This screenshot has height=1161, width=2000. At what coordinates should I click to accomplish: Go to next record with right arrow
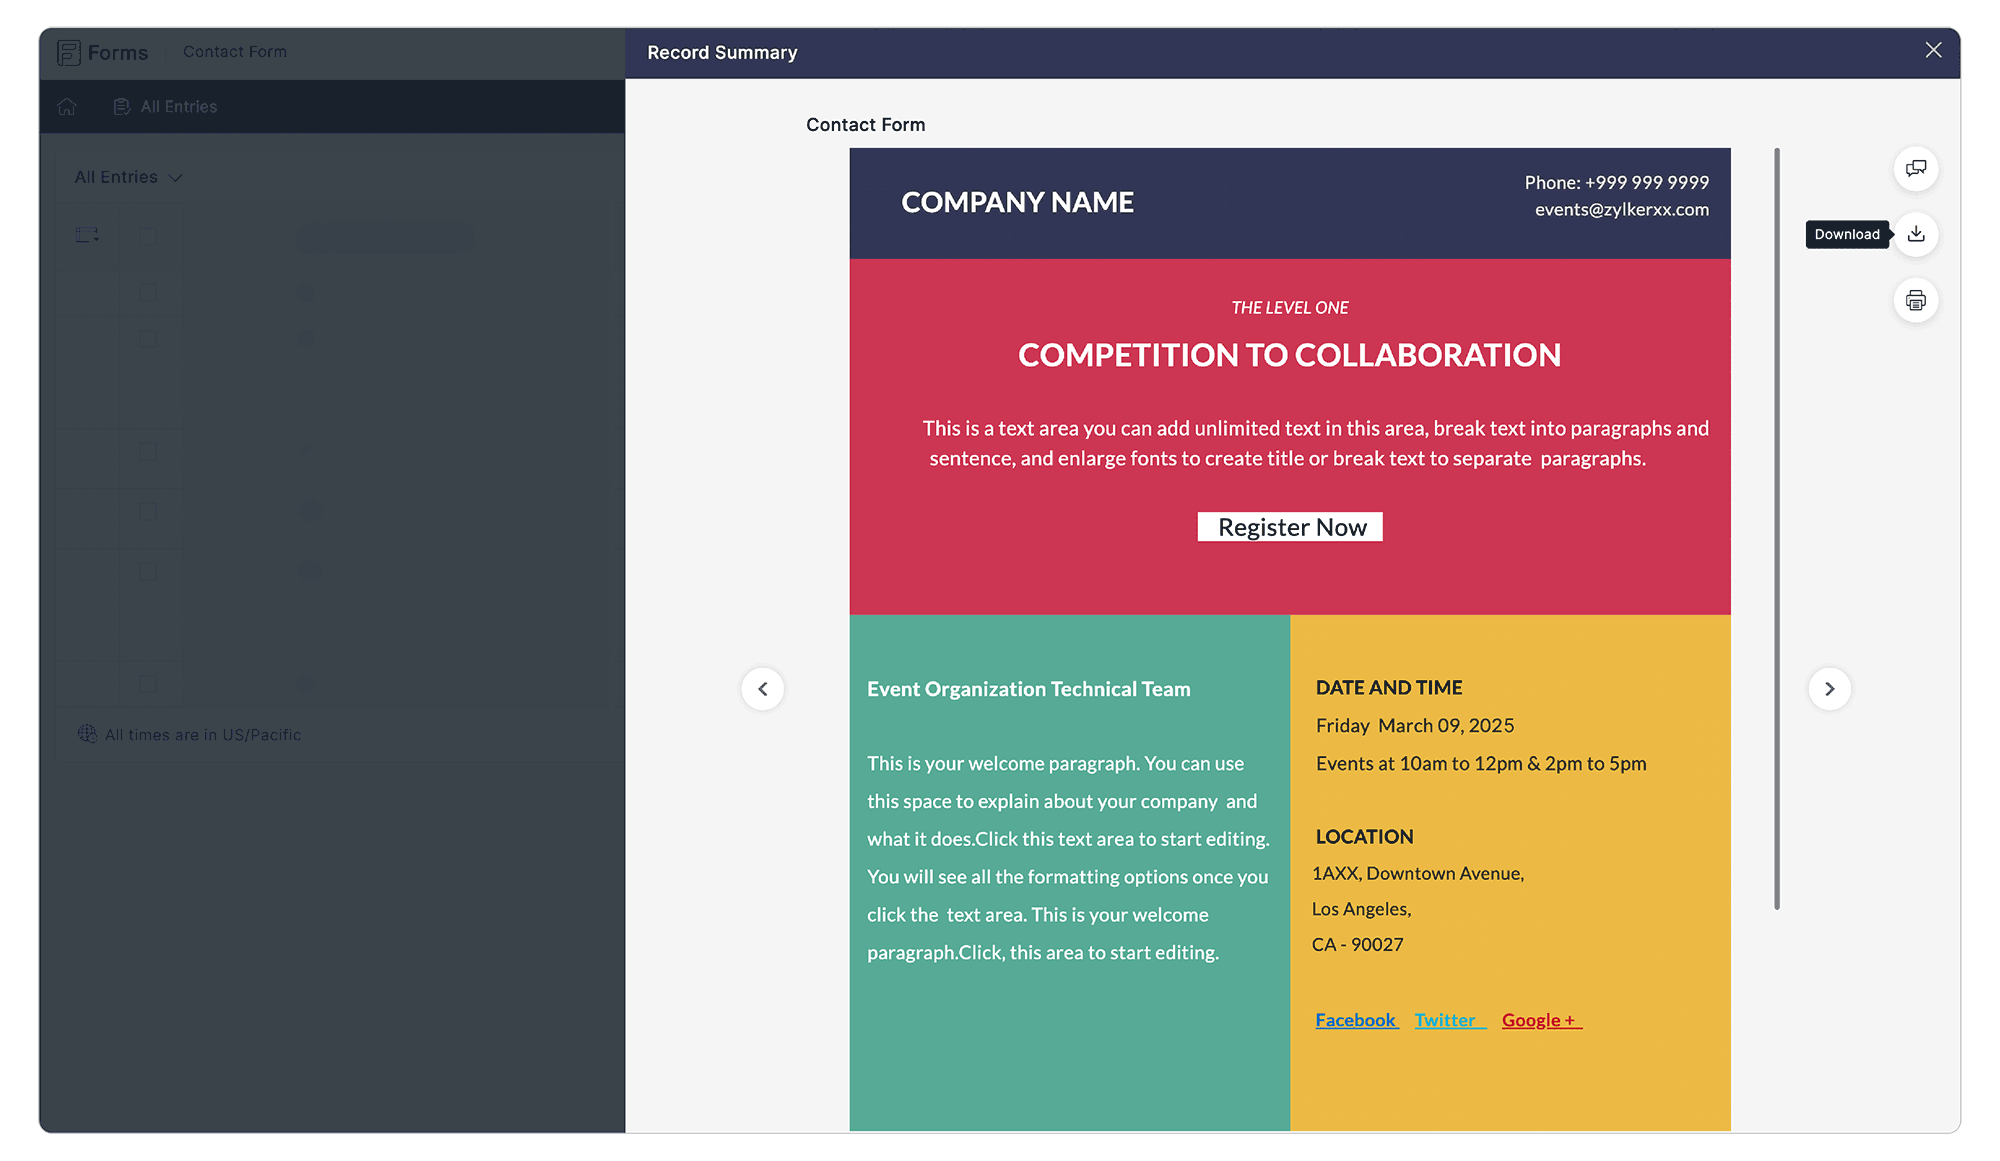click(x=1829, y=689)
